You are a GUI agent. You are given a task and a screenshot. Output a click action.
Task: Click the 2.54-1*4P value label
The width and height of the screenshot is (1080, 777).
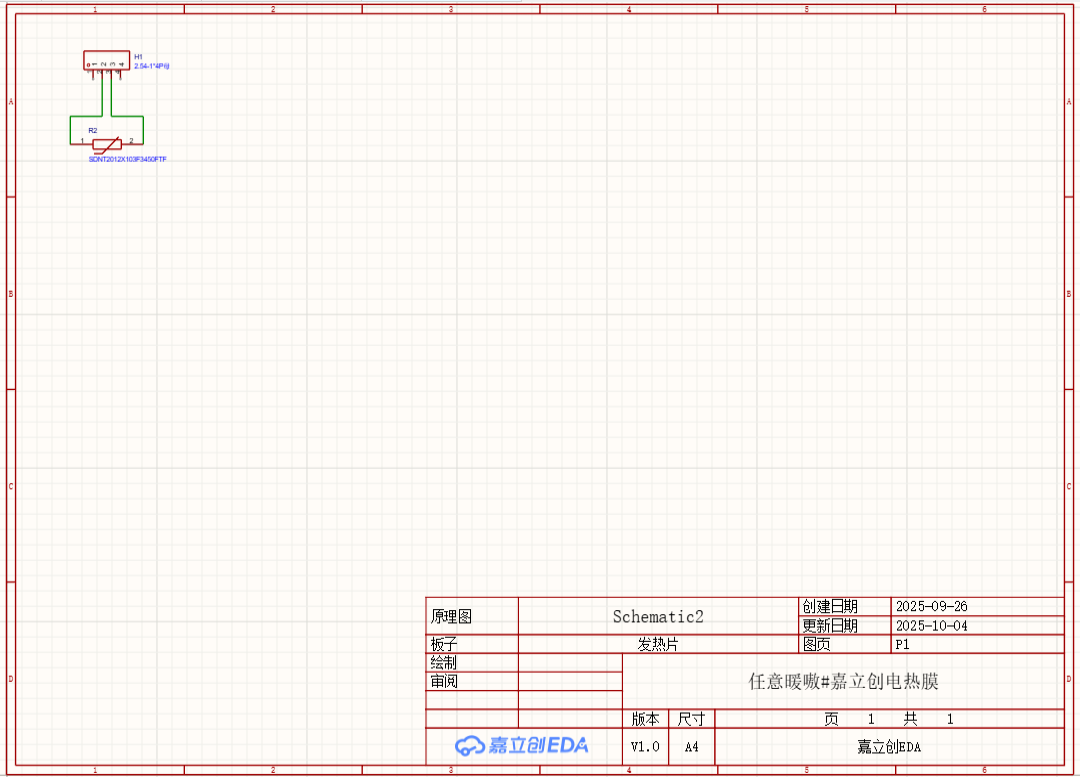pyautogui.click(x=152, y=66)
